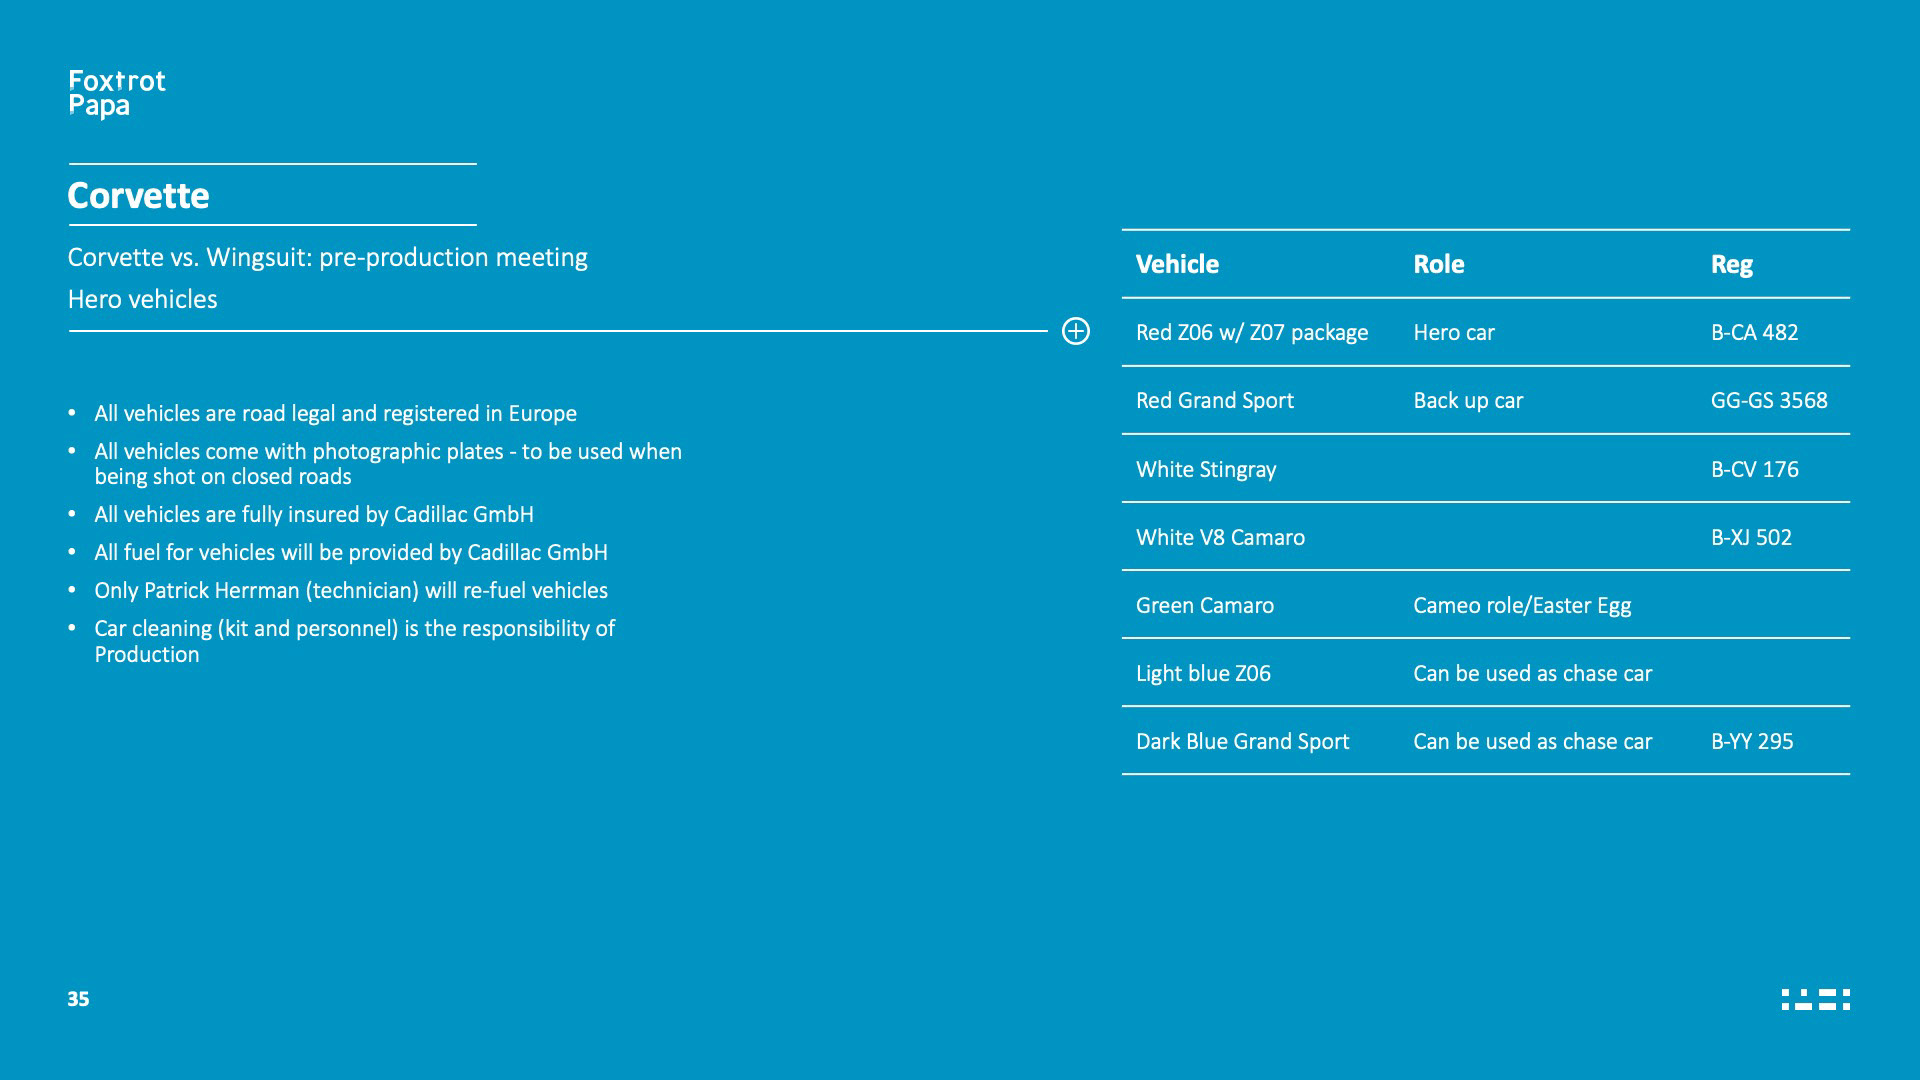Select the Red Grand Sport row
The image size is (1920, 1080).
pyautogui.click(x=1214, y=400)
